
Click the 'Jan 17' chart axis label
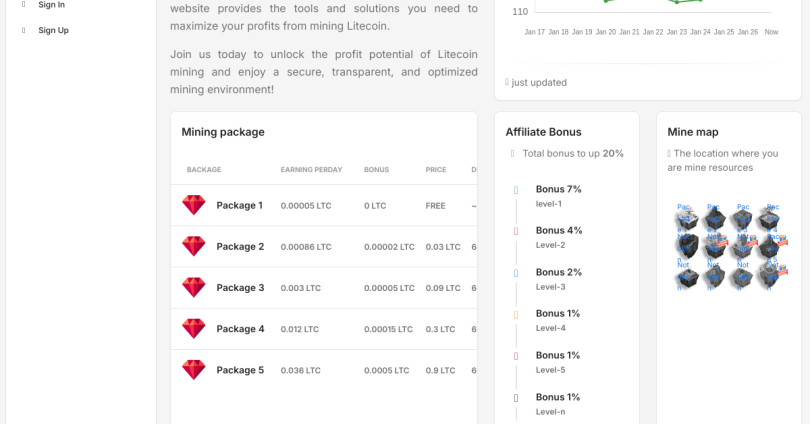(535, 32)
